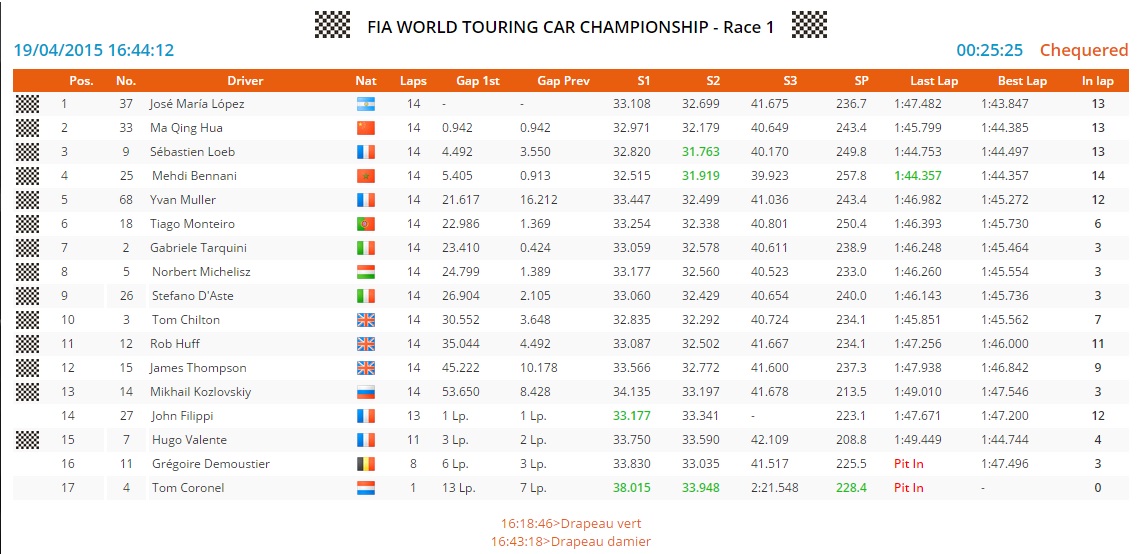Image resolution: width=1141 pixels, height=554 pixels.
Task: Click the Chequered status label
Action: tap(1084, 50)
